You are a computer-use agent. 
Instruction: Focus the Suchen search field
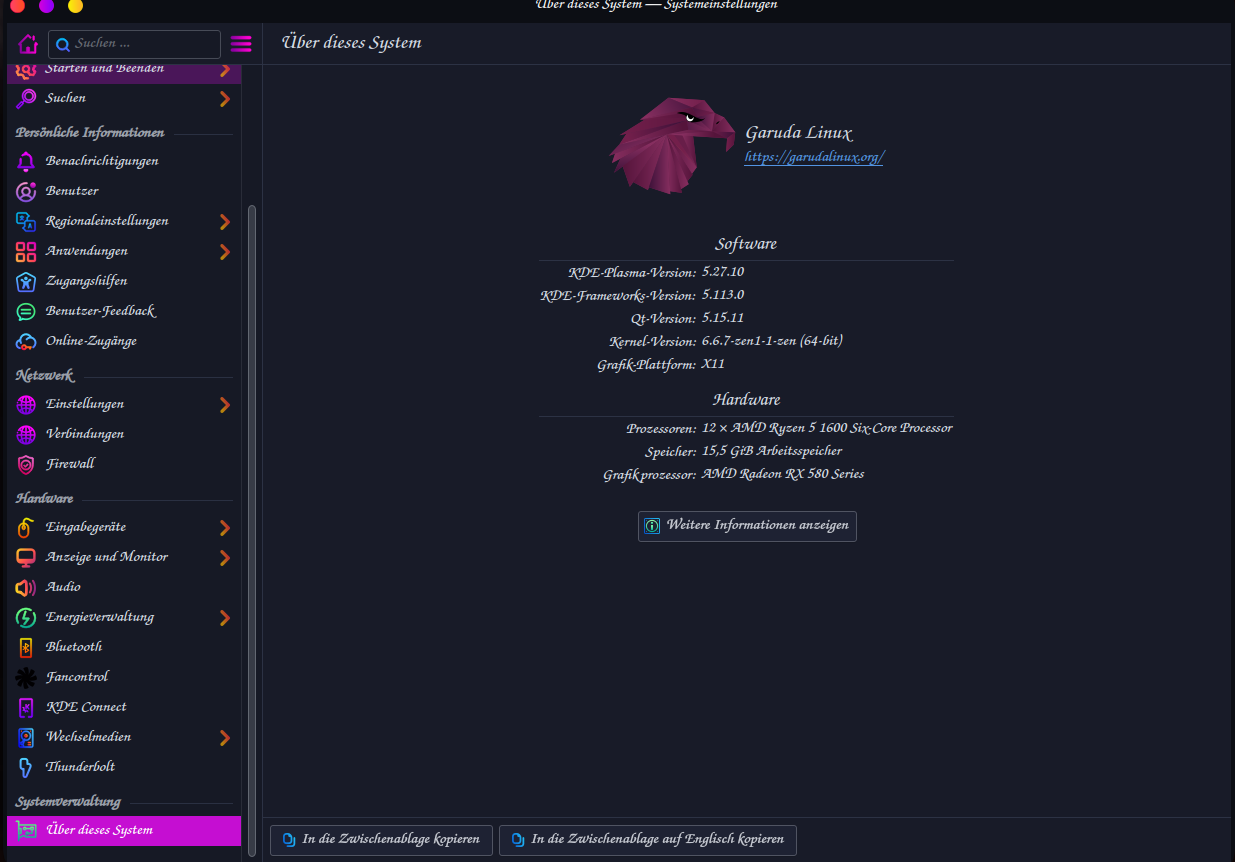134,44
